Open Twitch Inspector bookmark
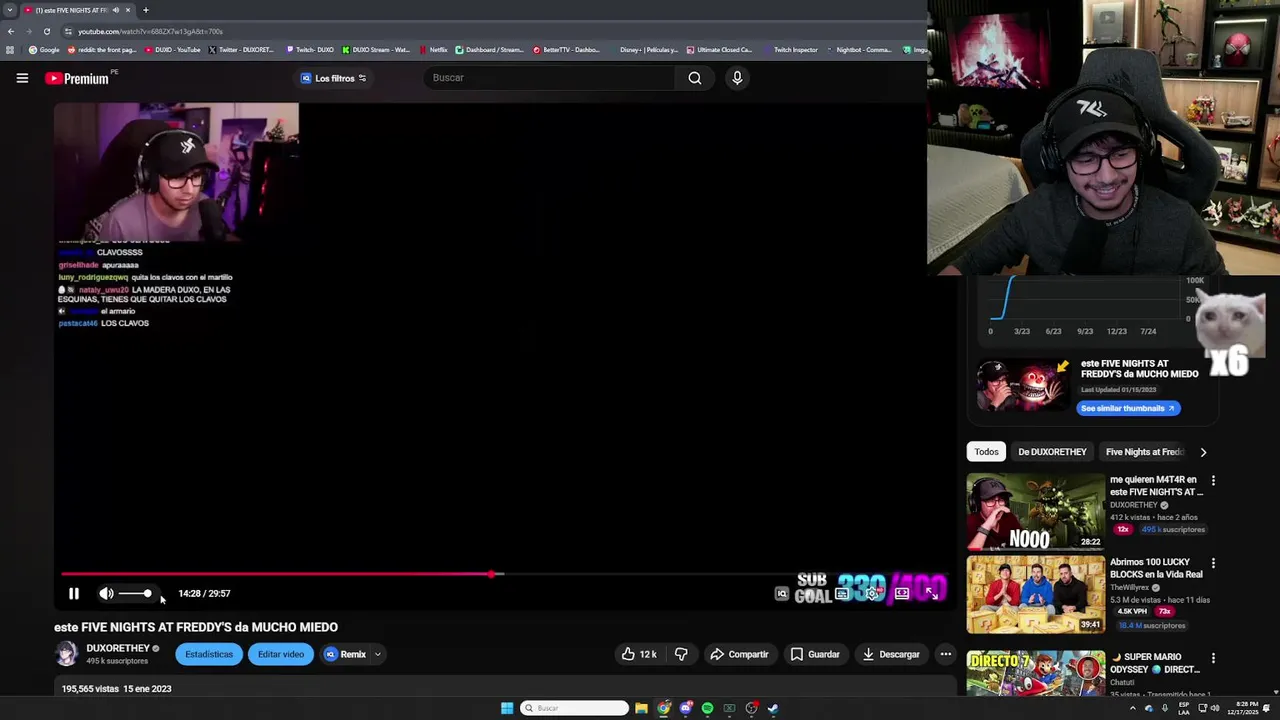Image resolution: width=1280 pixels, height=720 pixels. click(x=790, y=50)
